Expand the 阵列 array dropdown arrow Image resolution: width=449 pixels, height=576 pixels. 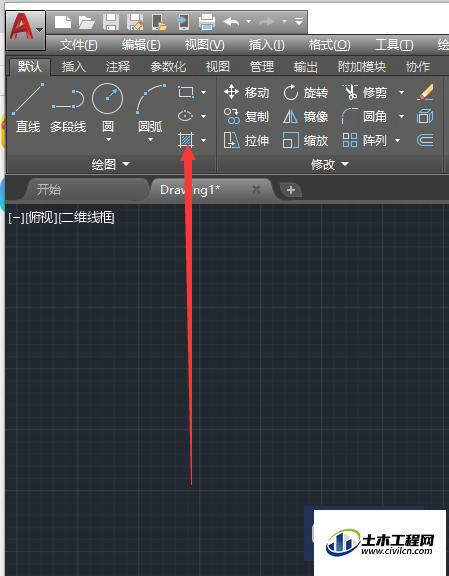pyautogui.click(x=398, y=140)
